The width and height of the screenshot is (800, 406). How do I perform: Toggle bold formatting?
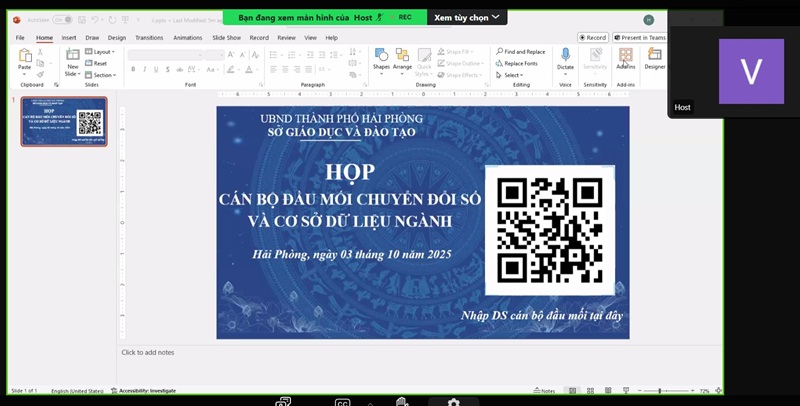pyautogui.click(x=133, y=69)
